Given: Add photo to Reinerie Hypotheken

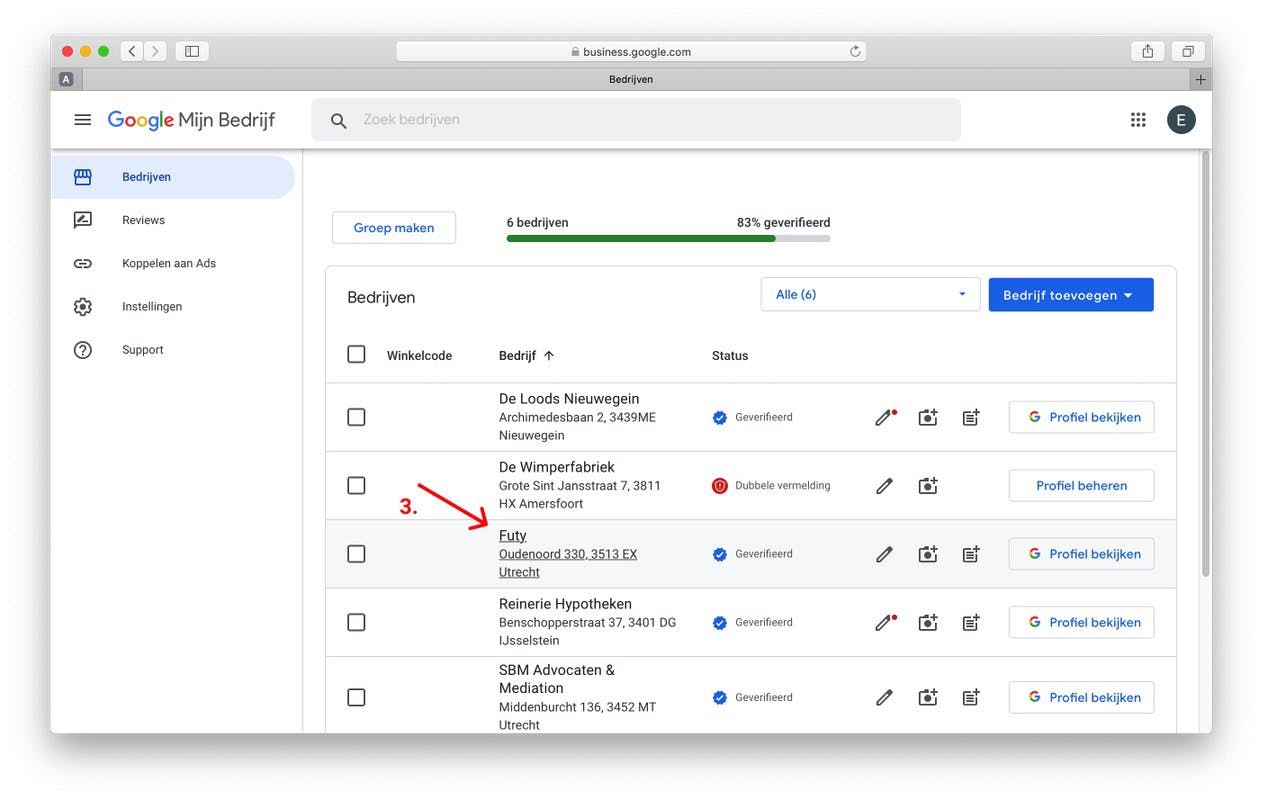Looking at the screenshot, I should coord(928,622).
